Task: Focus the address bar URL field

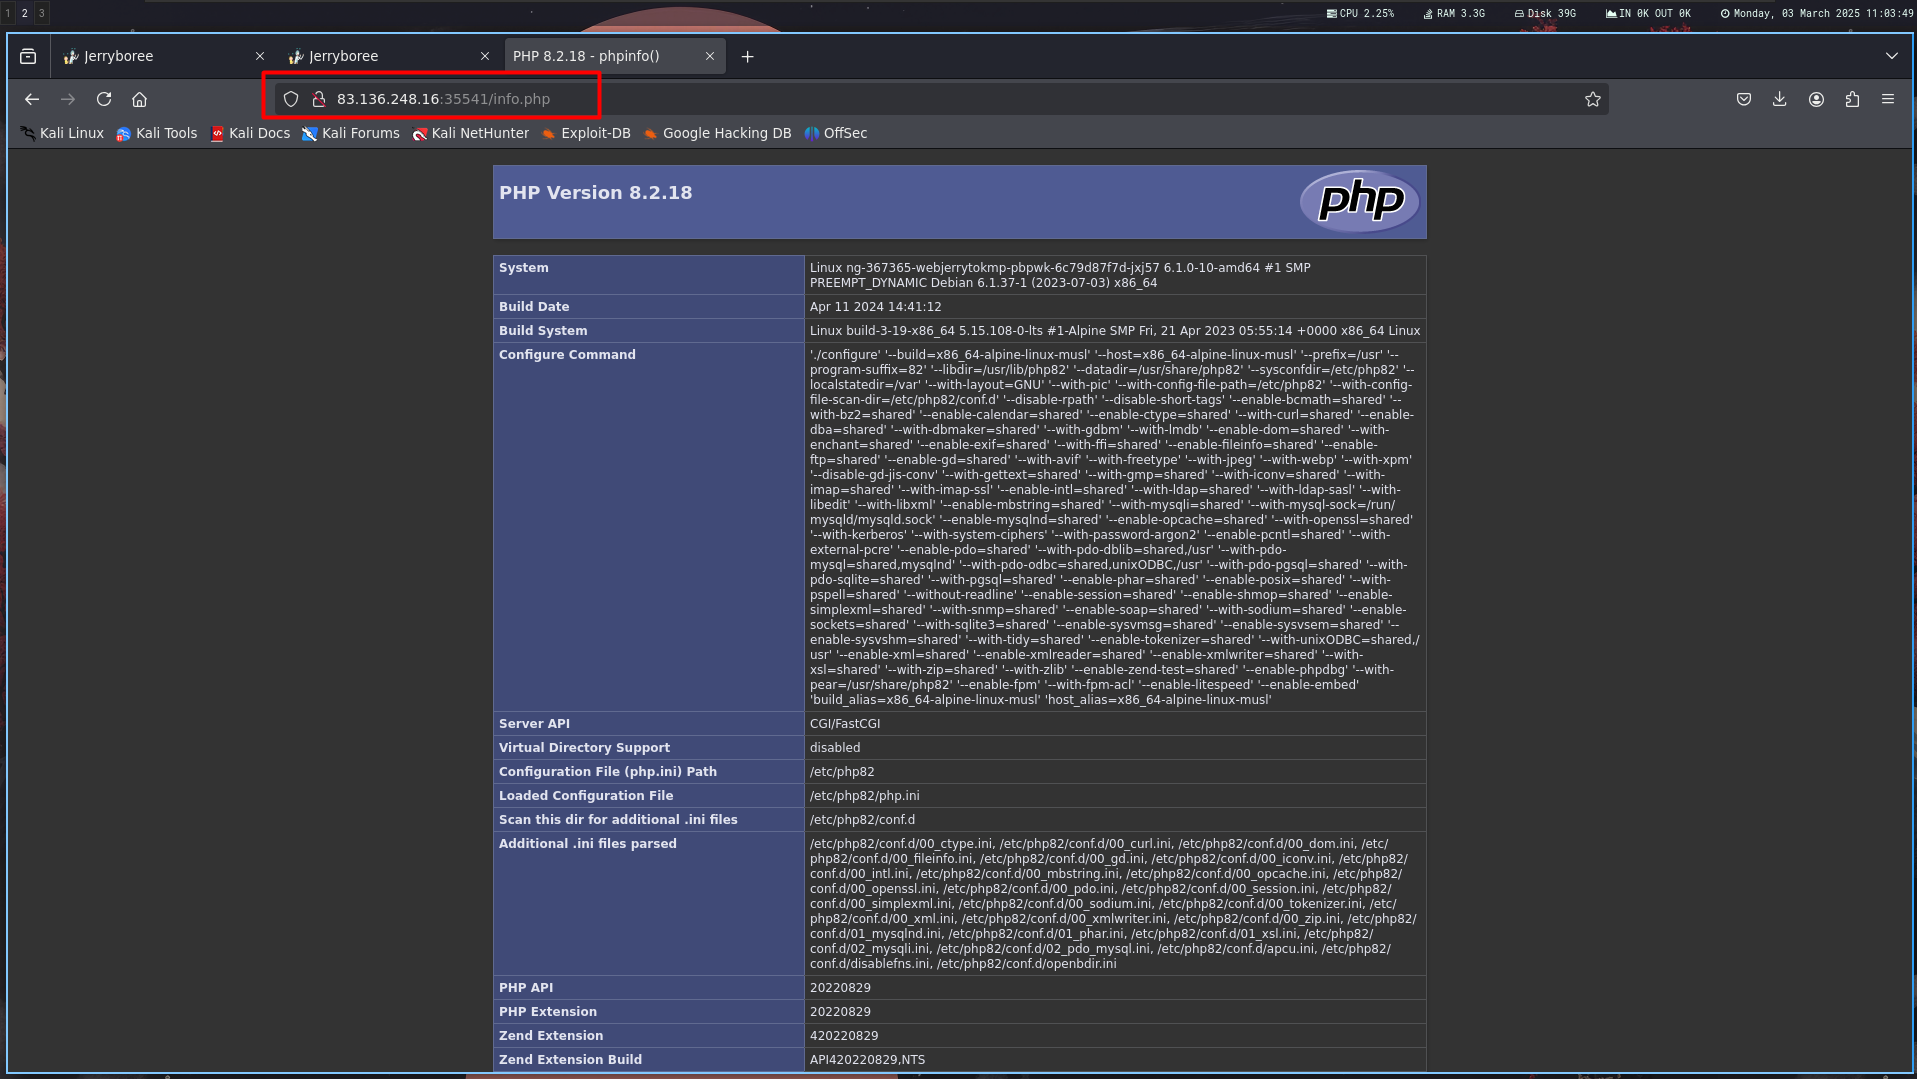Action: click(x=900, y=99)
